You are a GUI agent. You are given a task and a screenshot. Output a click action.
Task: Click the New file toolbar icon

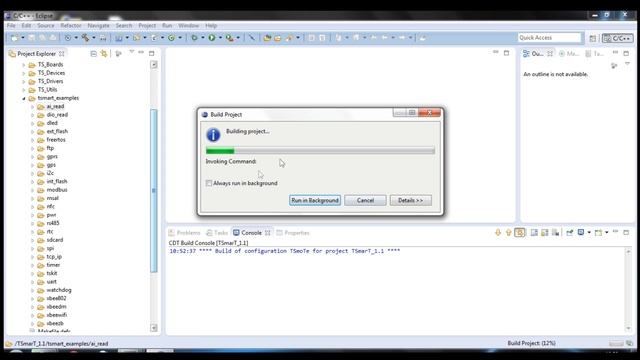pos(14,38)
